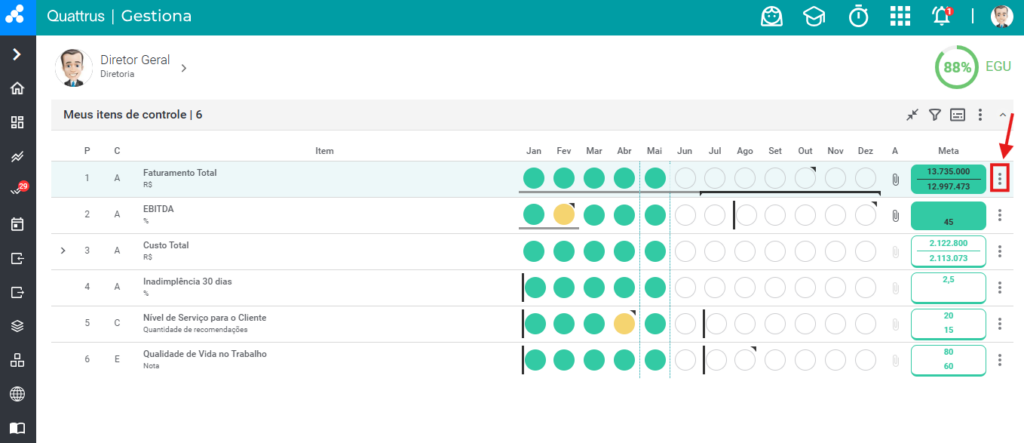Click the EBITDA item name

(x=154, y=209)
